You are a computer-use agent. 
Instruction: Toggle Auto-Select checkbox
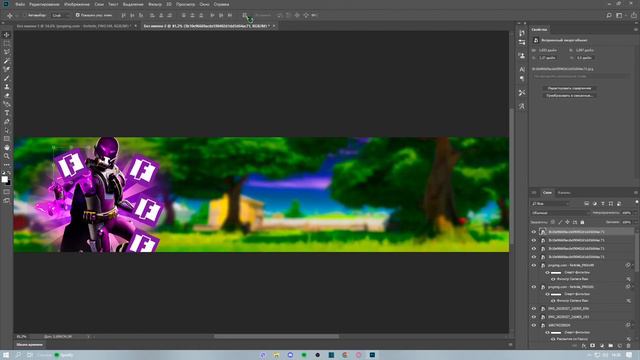pos(24,15)
